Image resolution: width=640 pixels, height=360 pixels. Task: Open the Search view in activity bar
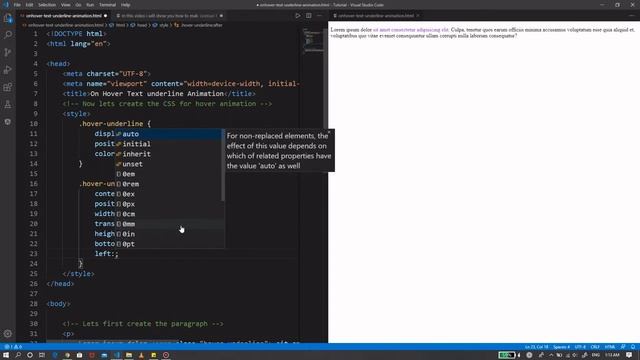8,35
